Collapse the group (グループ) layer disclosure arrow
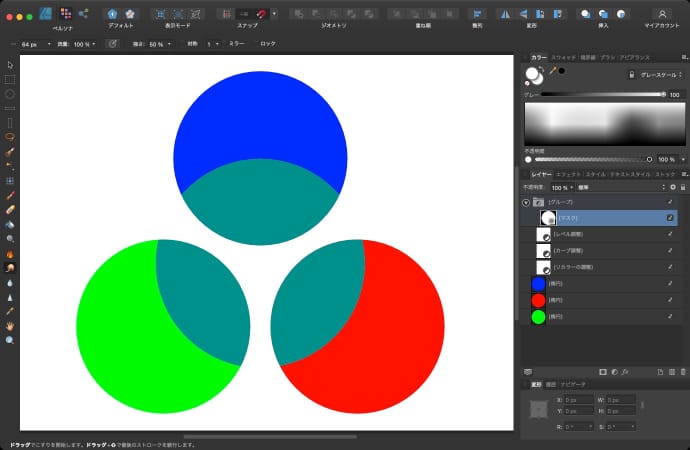The width and height of the screenshot is (690, 450). pyautogui.click(x=526, y=202)
